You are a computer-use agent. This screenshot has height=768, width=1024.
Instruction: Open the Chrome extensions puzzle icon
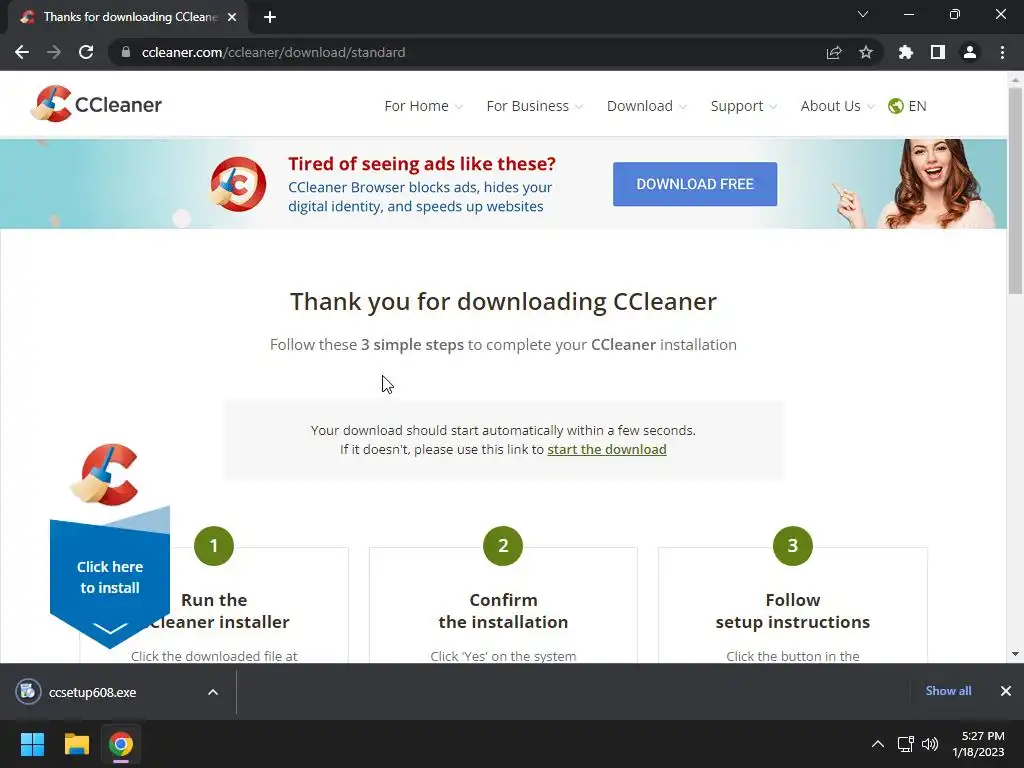pos(906,52)
